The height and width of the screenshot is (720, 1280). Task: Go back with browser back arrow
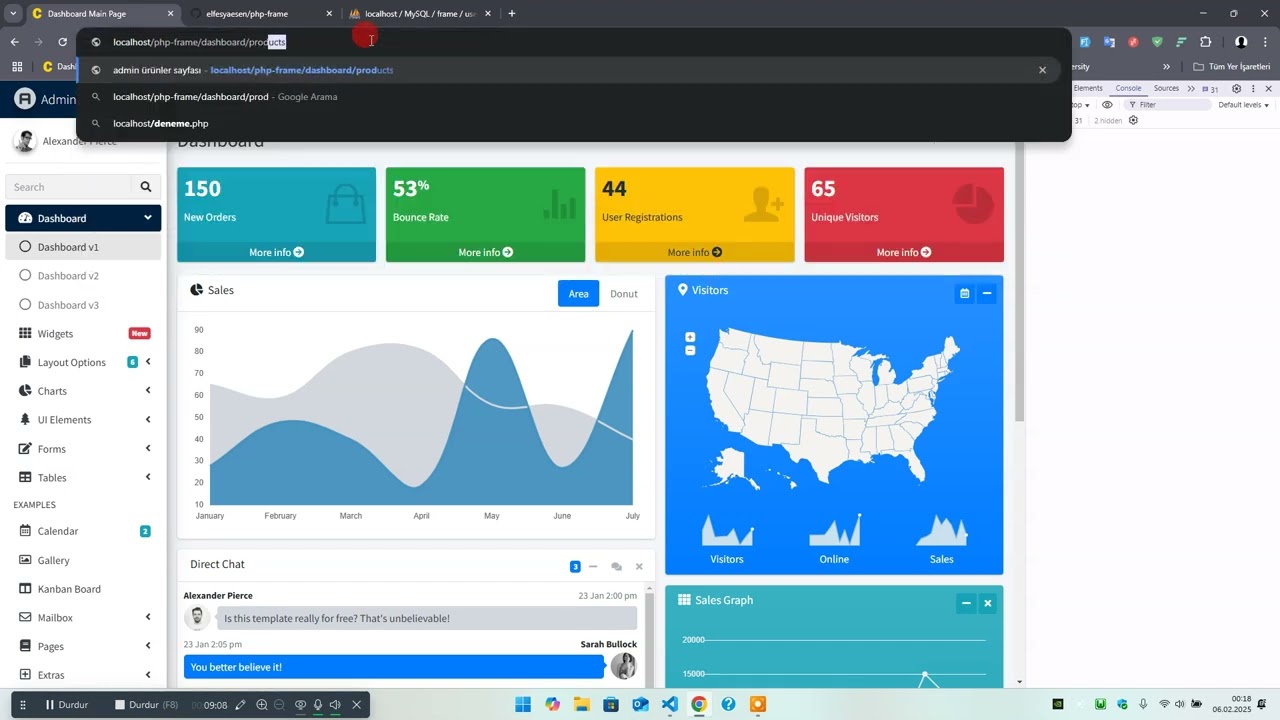tap(14, 42)
